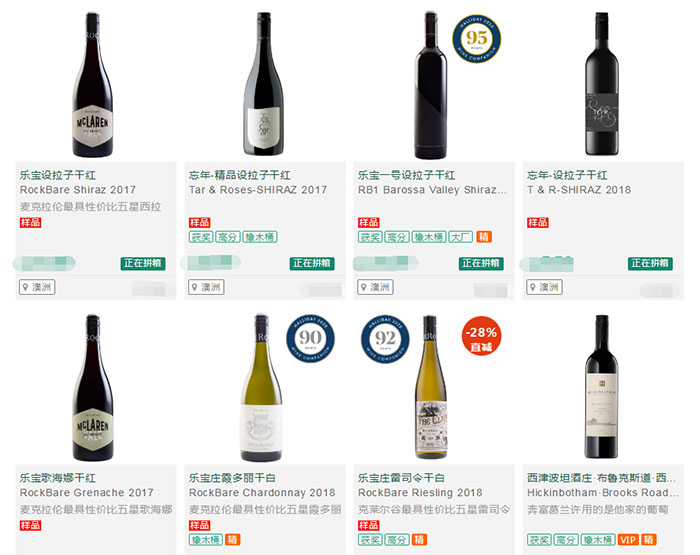This screenshot has width=700, height=555.
Task: Click the orange 精 tag on RB1 Barossa Valley Shiraz
Action: pos(484,237)
